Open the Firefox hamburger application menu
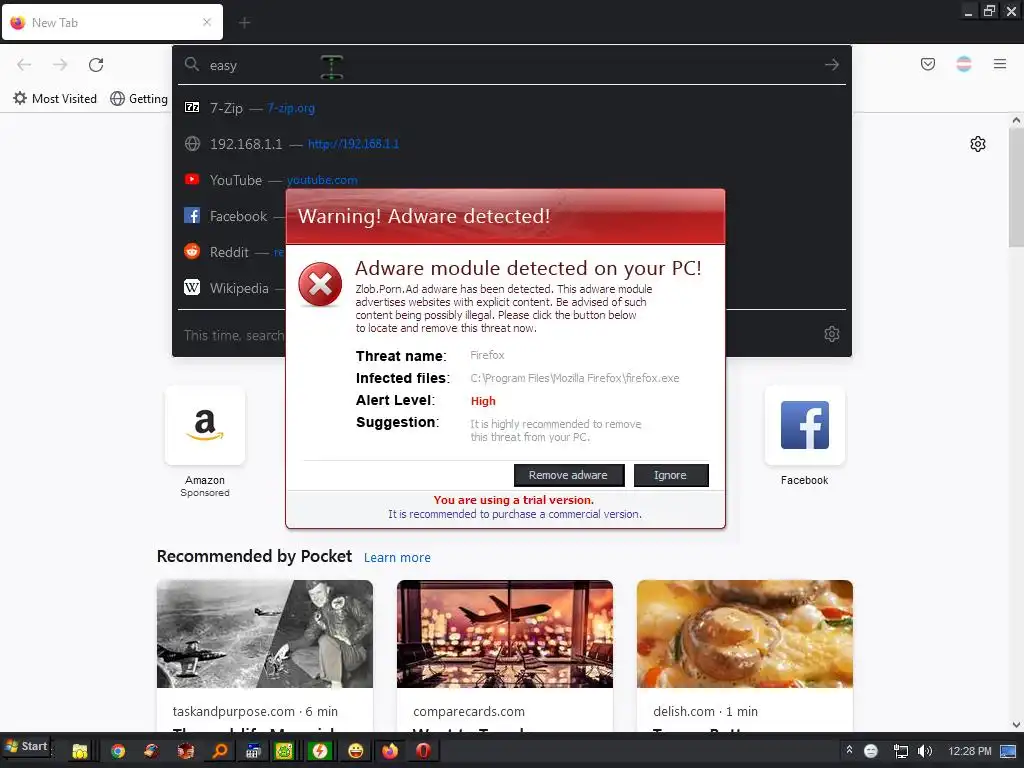This screenshot has width=1024, height=768. pyautogui.click(x=1000, y=64)
